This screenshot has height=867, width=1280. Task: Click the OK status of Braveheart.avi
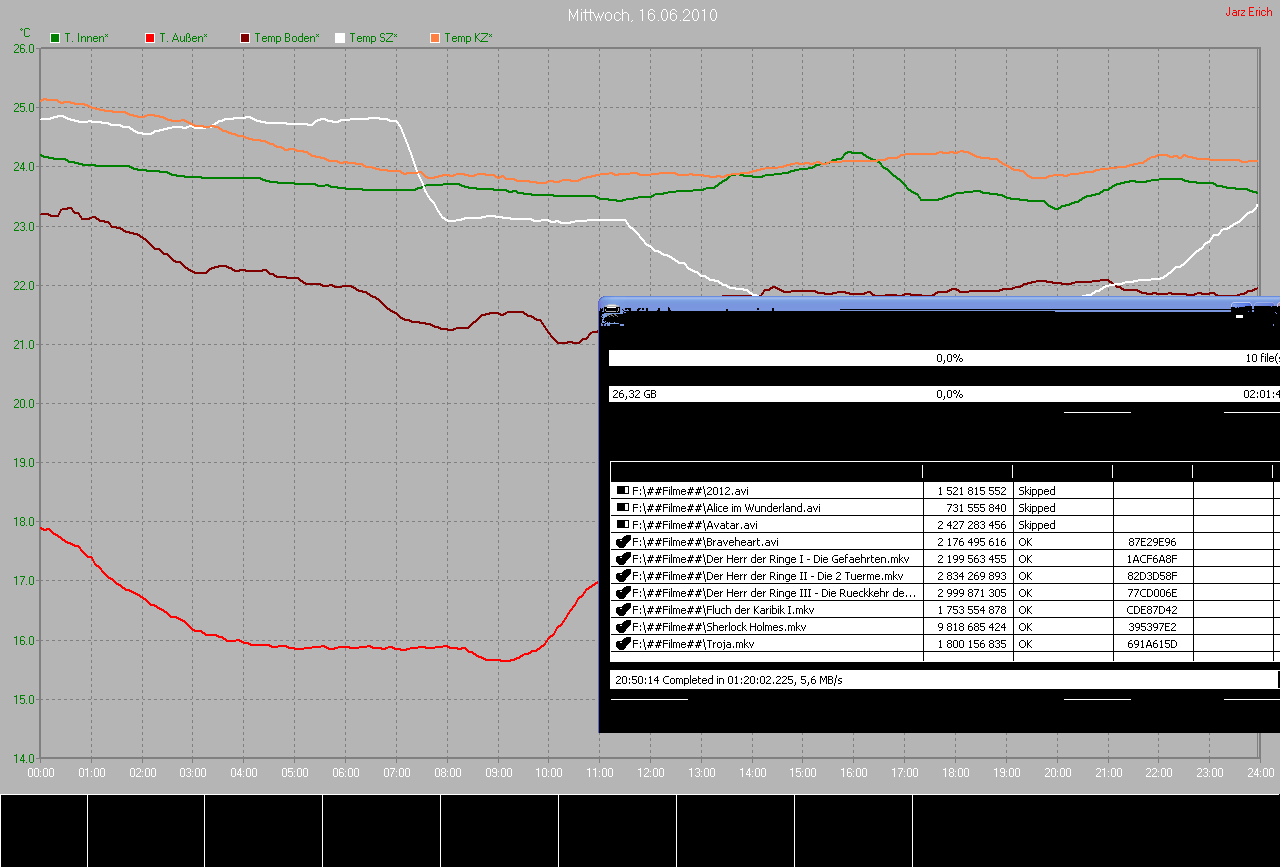tap(1025, 541)
